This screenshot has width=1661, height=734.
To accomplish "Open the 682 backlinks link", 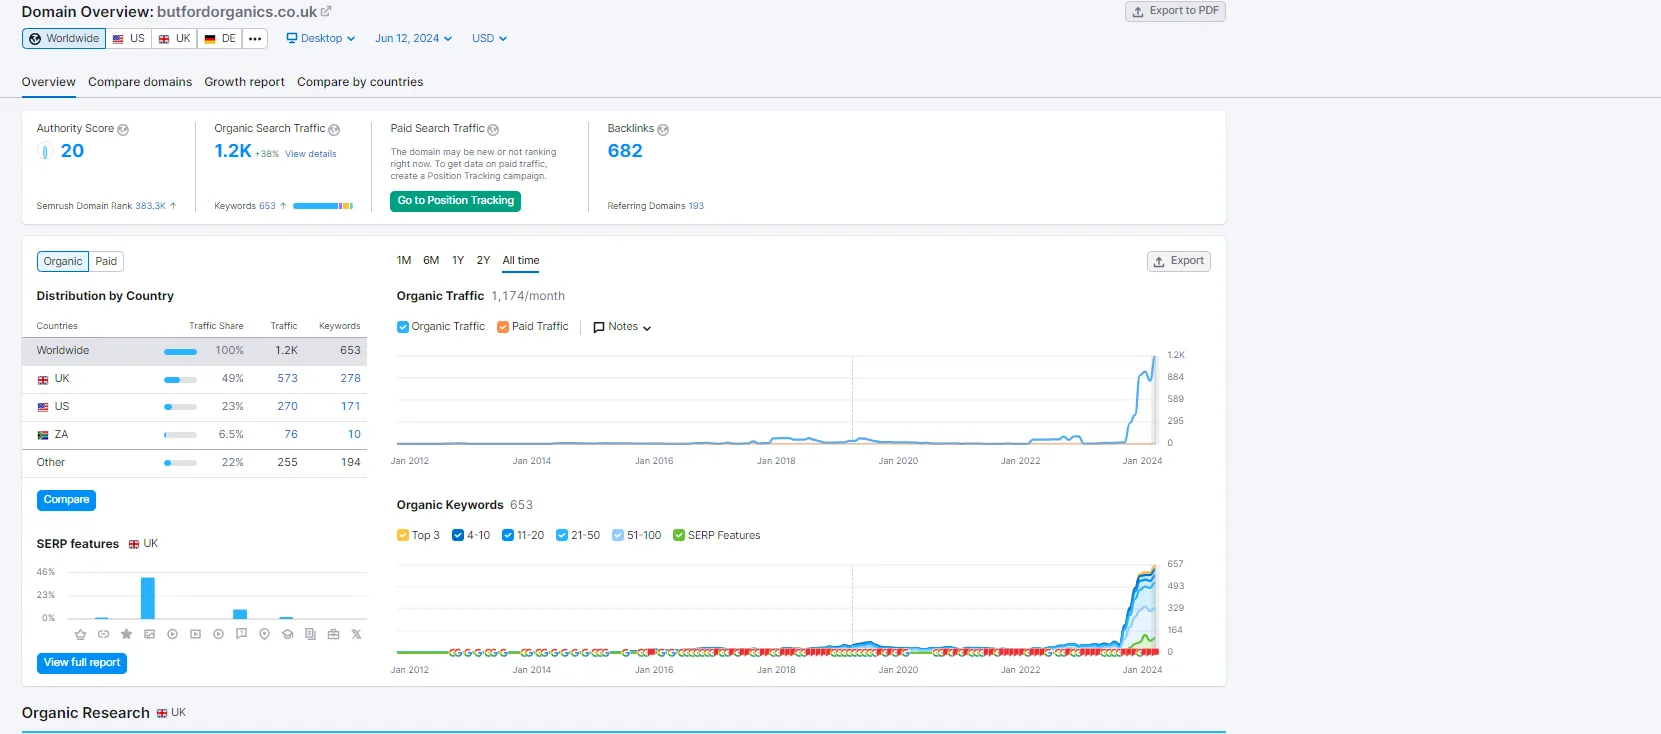I will (625, 151).
